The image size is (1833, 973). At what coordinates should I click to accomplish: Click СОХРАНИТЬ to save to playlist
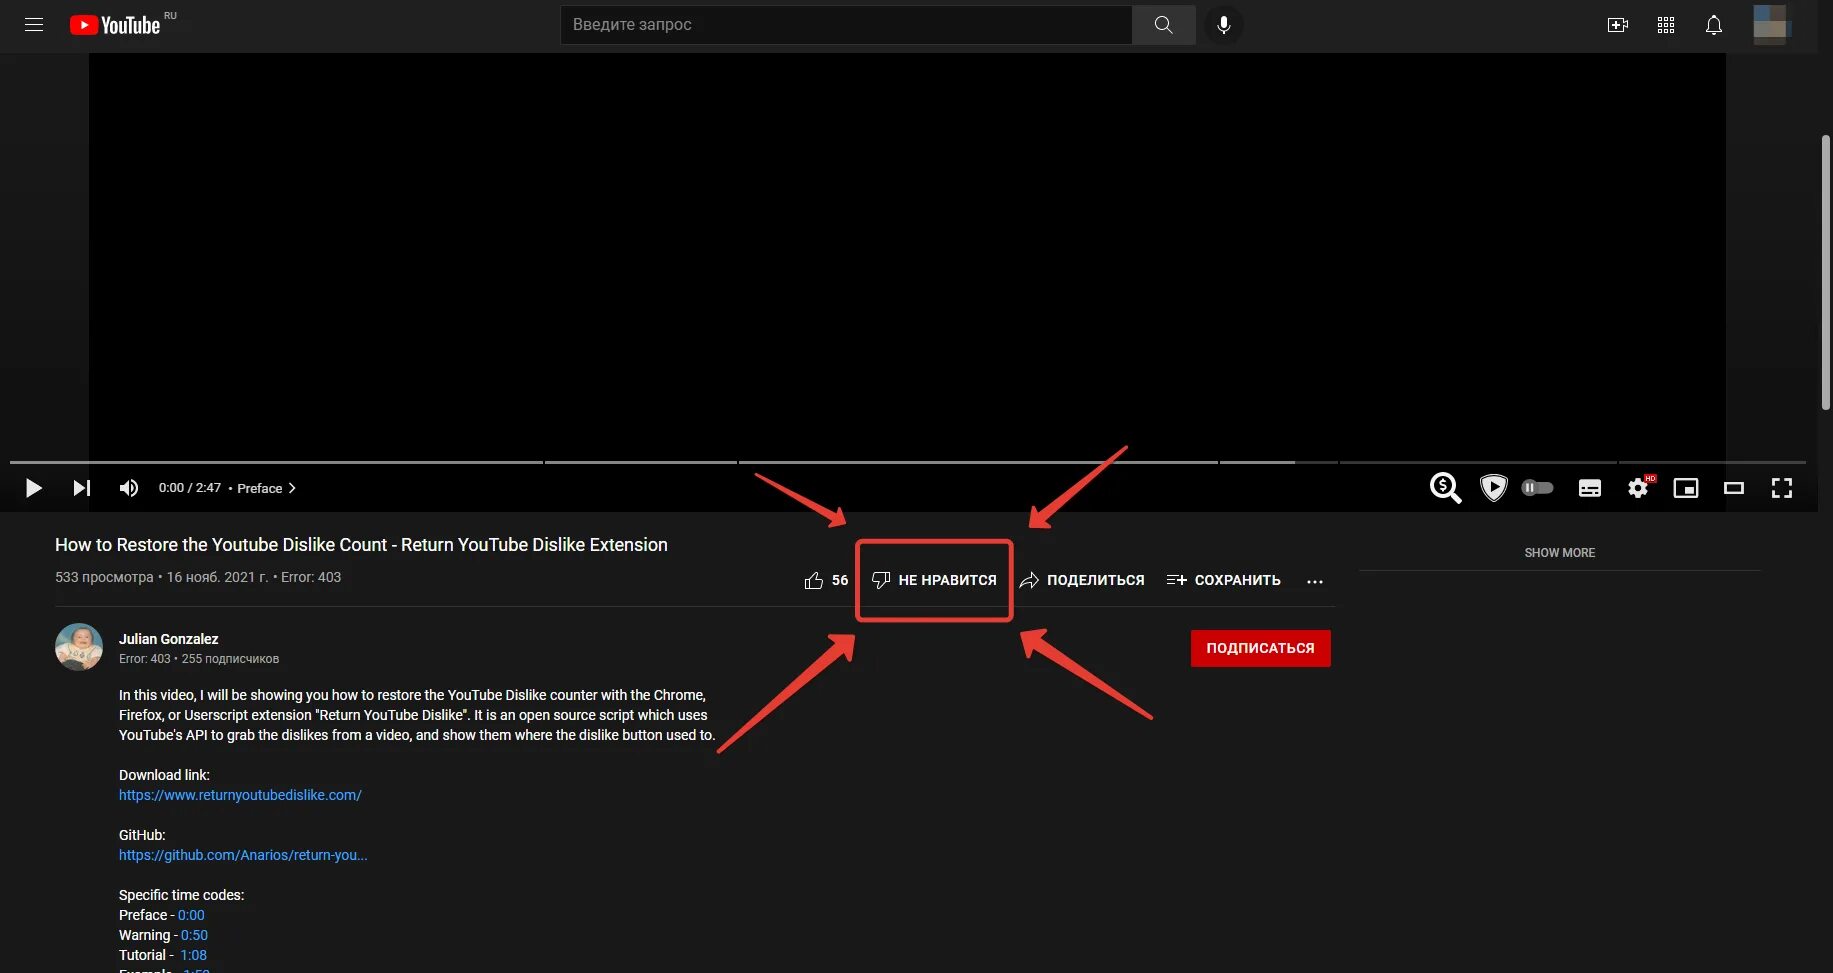point(1223,580)
